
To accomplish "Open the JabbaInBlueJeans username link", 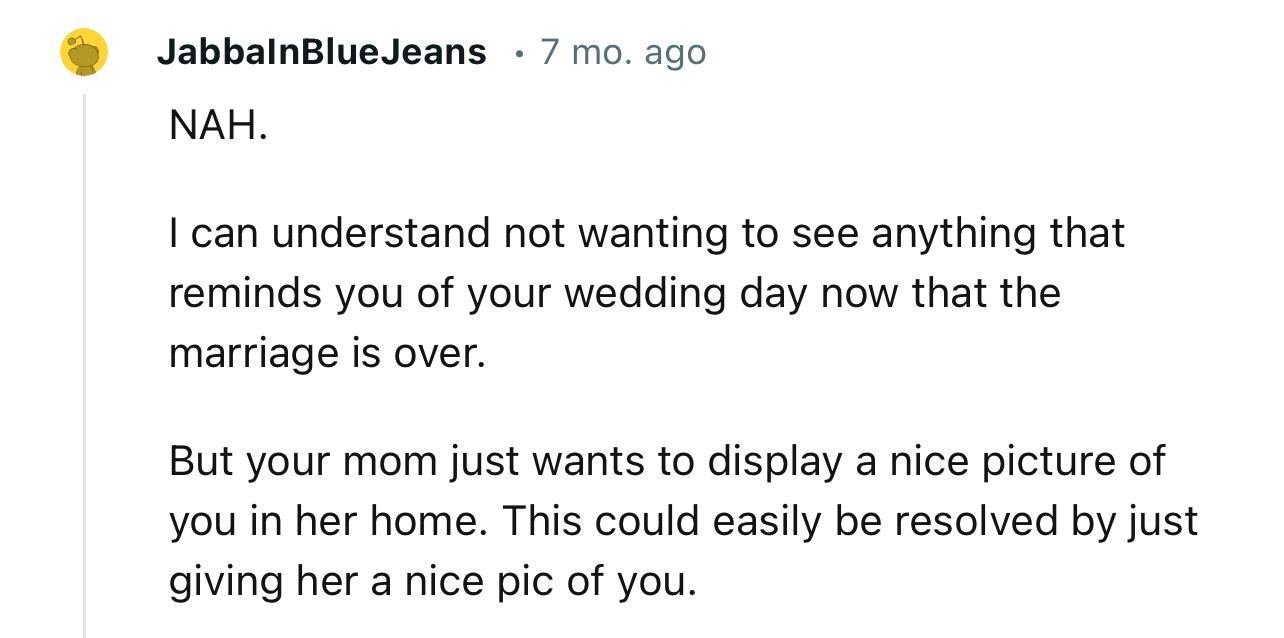I will (320, 52).
